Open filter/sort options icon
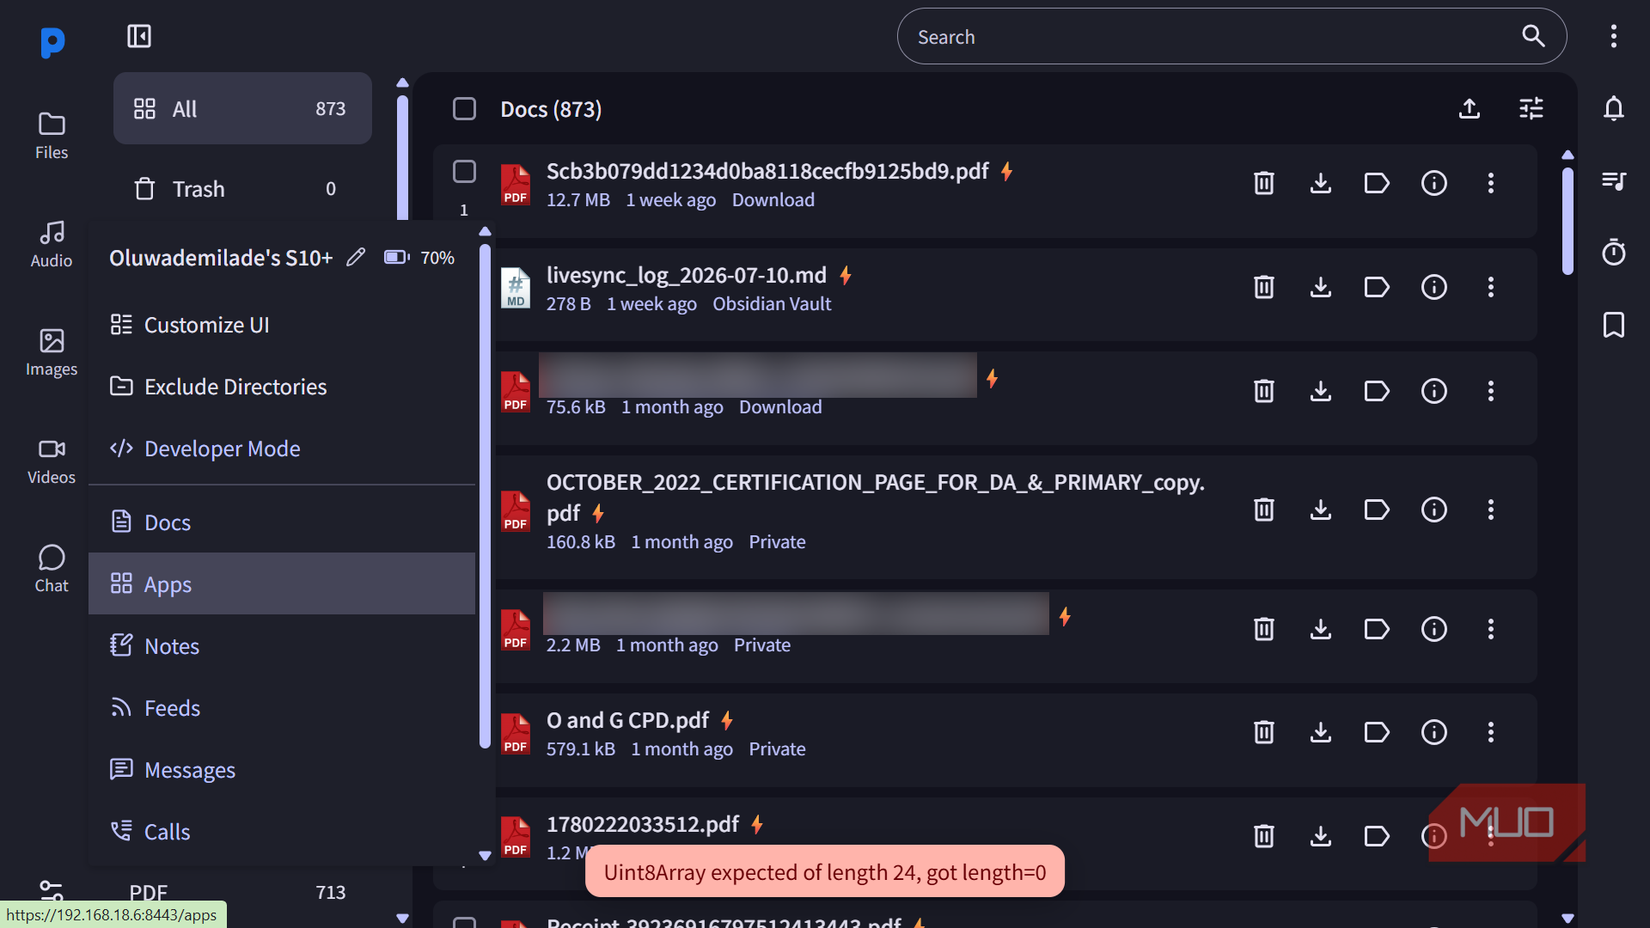The height and width of the screenshot is (928, 1650). [1531, 108]
